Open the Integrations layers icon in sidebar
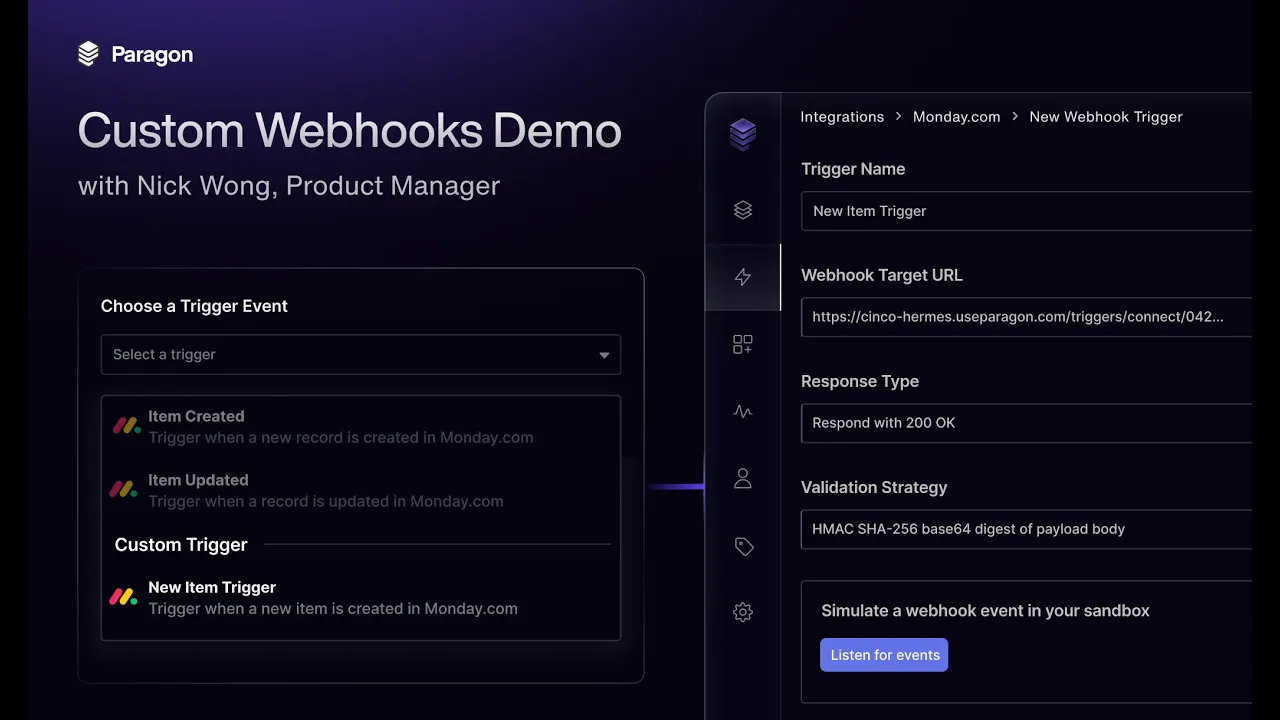 coord(743,210)
